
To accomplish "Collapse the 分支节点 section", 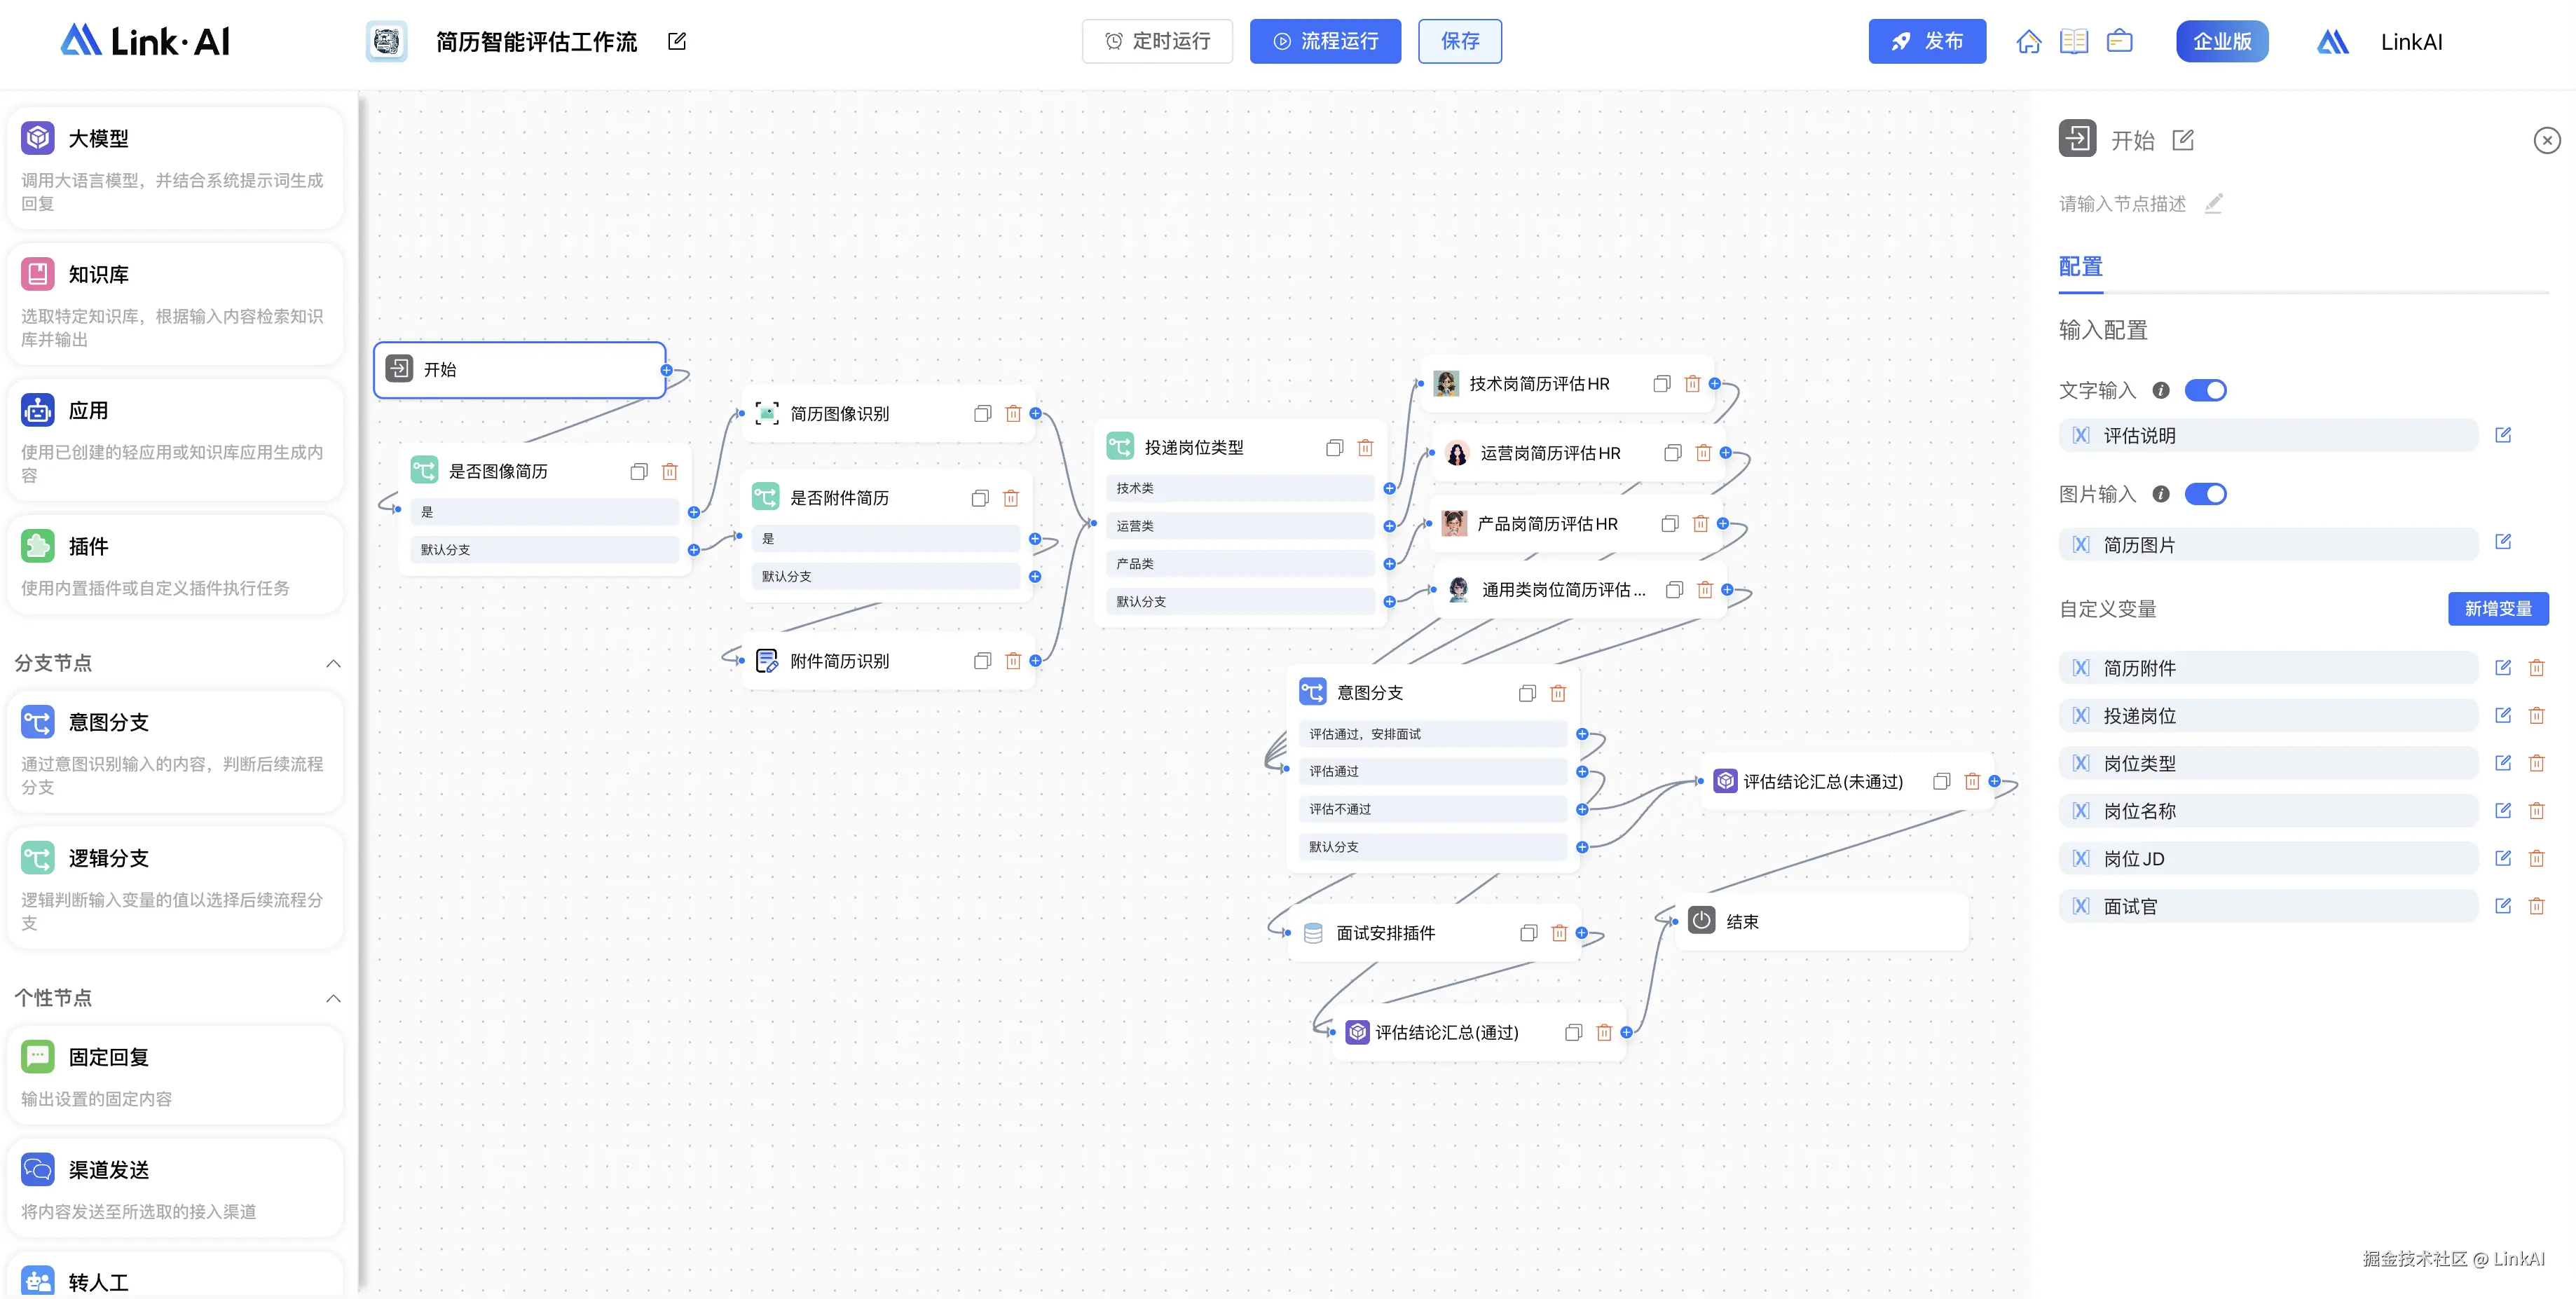I will tap(333, 663).
